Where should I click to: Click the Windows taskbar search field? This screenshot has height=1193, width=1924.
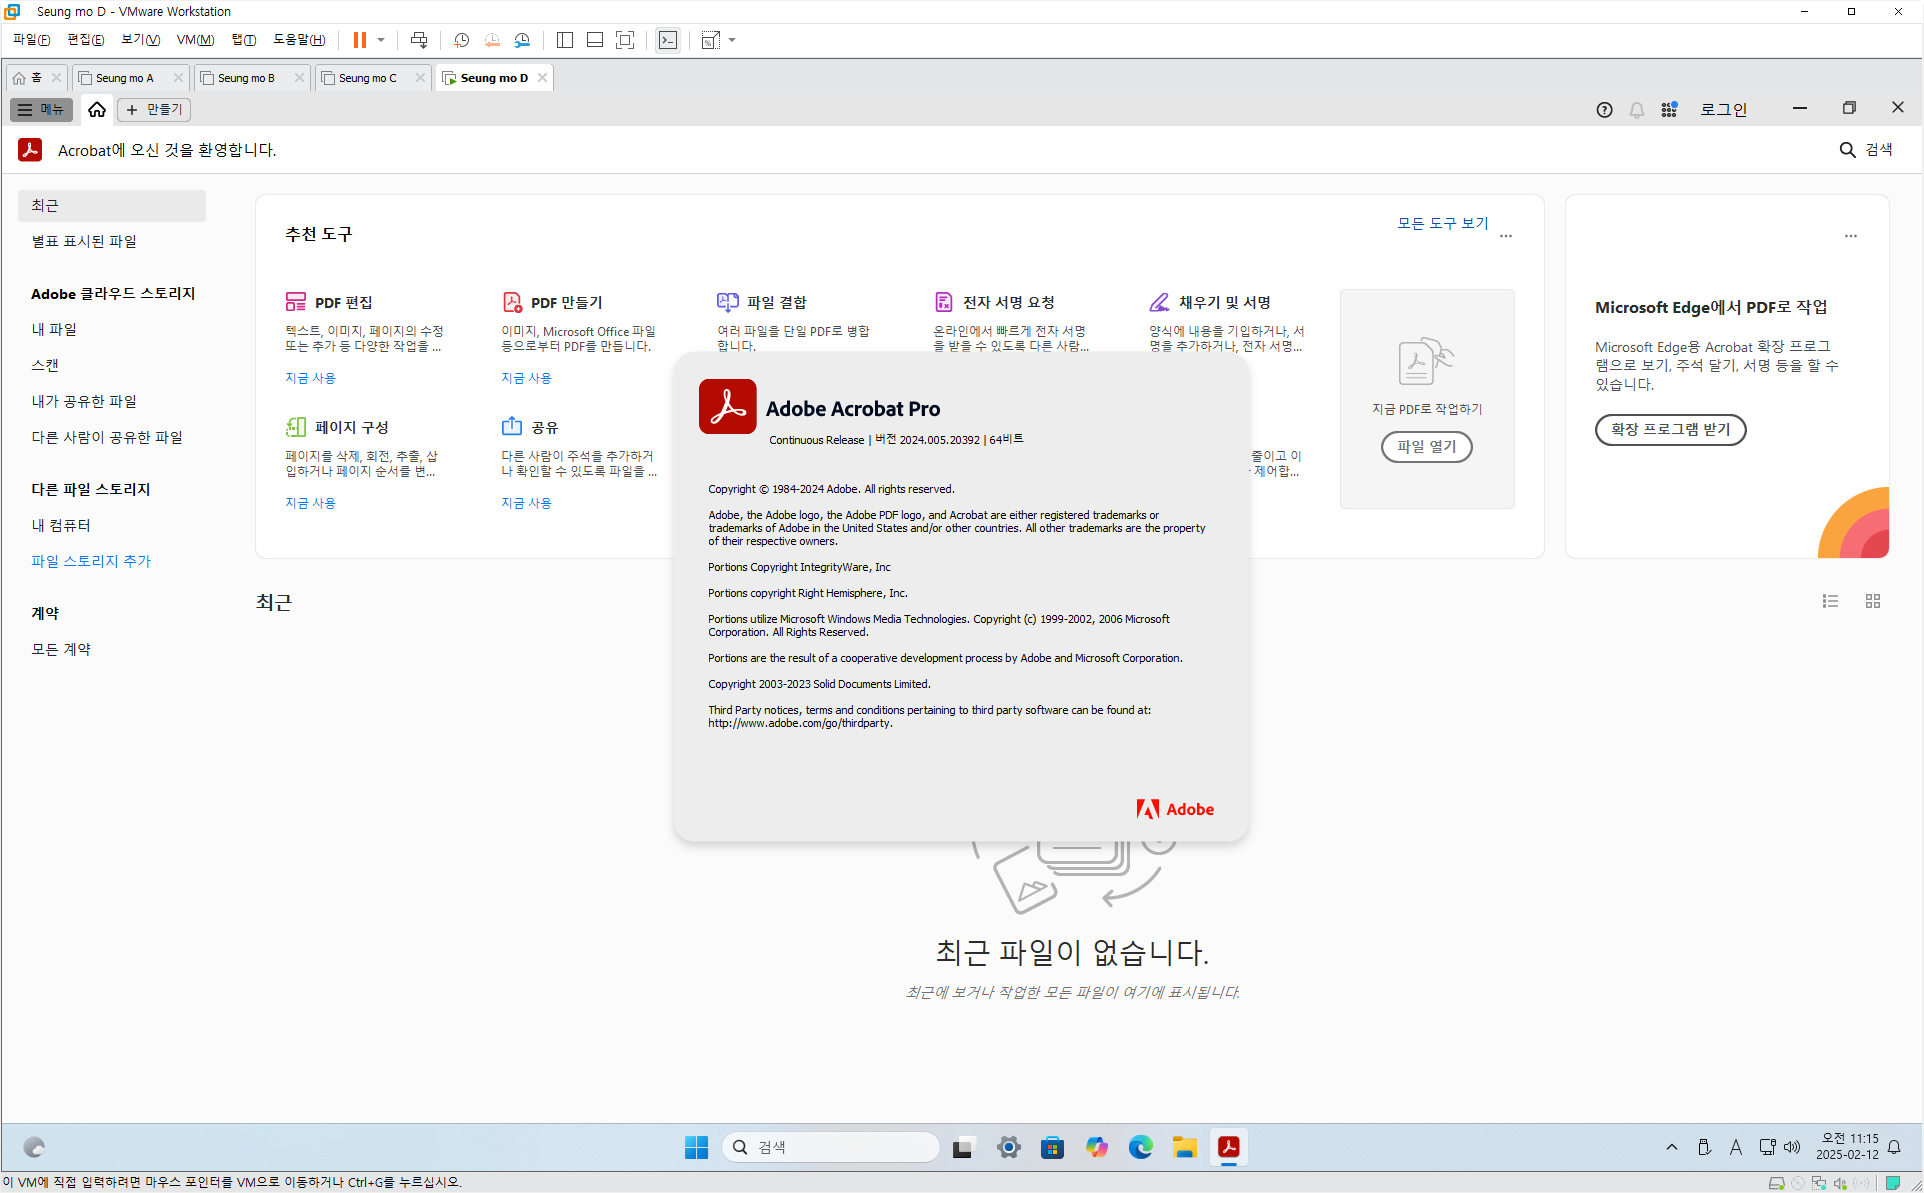830,1147
